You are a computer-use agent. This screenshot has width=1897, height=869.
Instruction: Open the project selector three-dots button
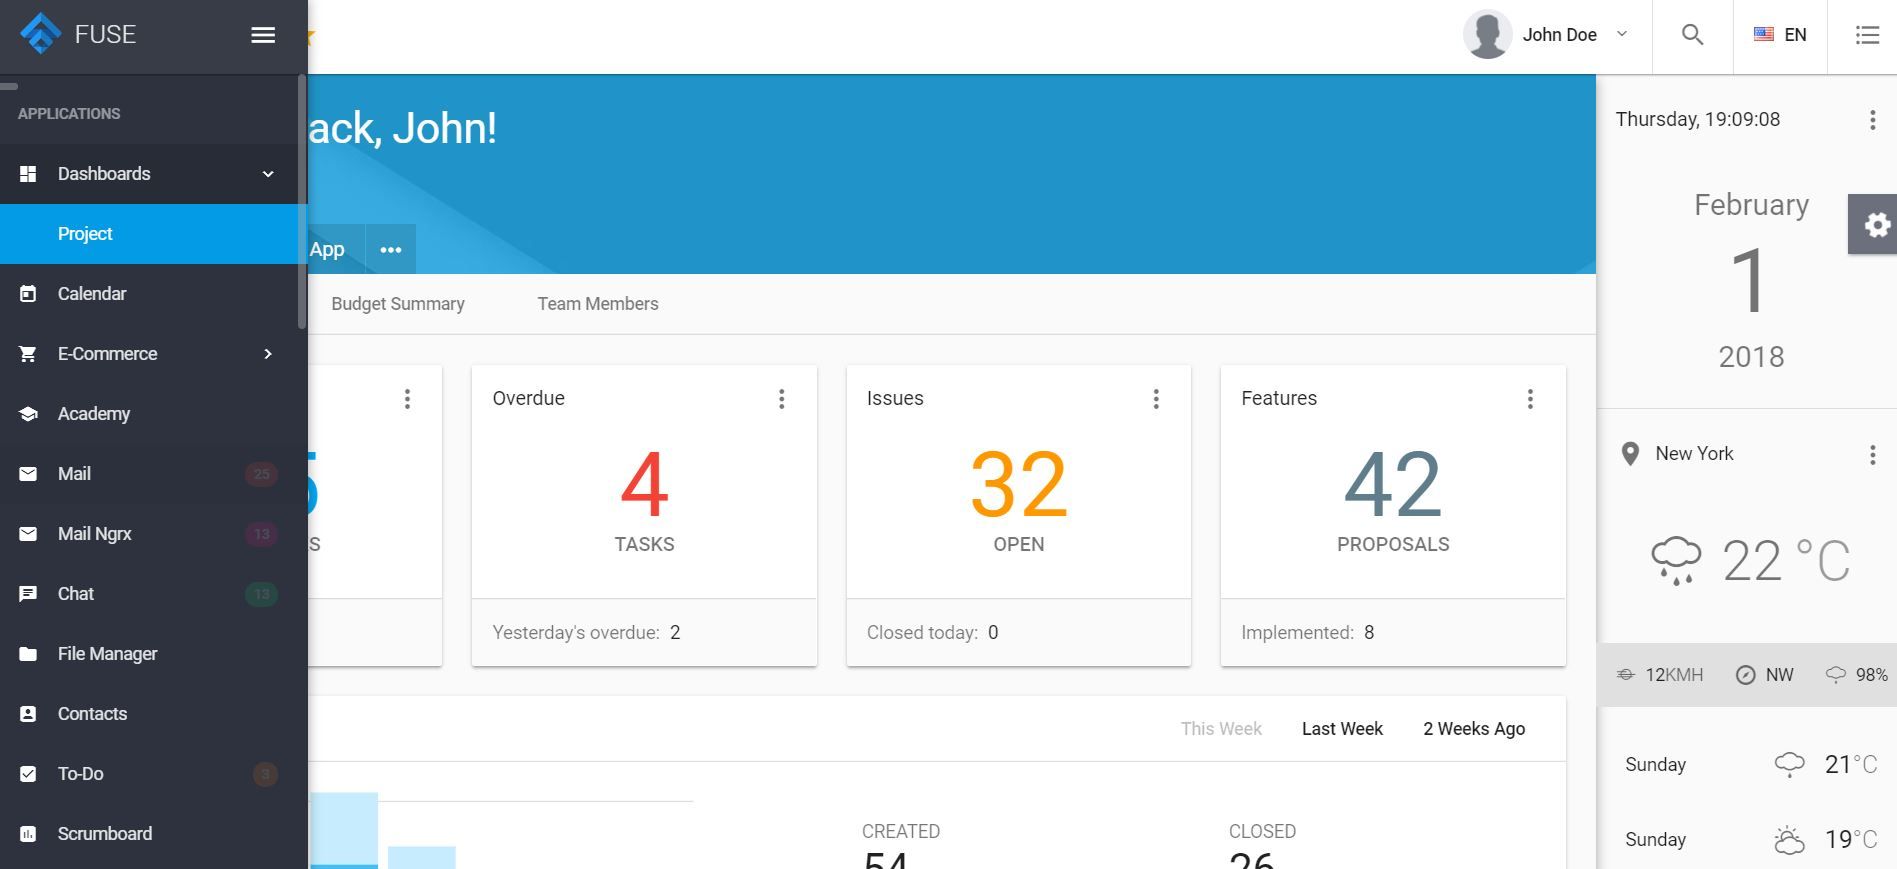click(391, 249)
